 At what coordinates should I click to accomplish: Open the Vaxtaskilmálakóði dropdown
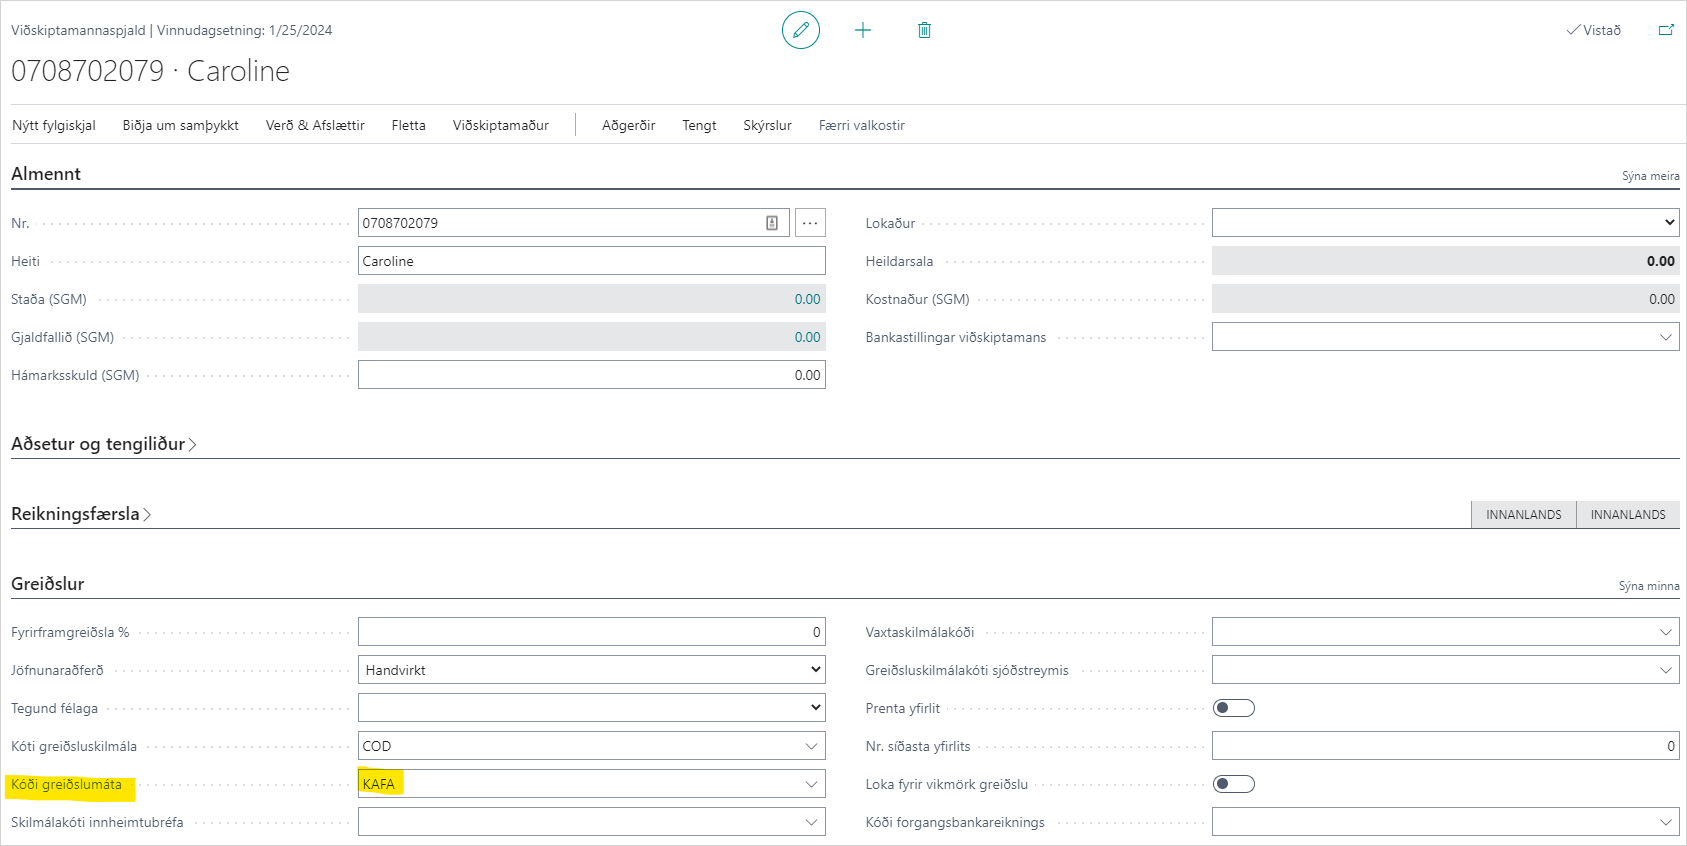tap(1665, 632)
